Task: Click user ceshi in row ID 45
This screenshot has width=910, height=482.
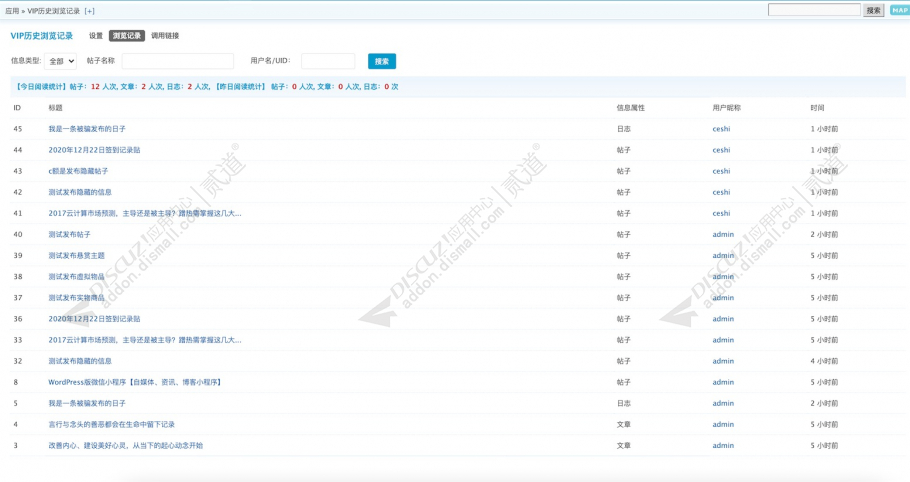Action: coord(721,129)
